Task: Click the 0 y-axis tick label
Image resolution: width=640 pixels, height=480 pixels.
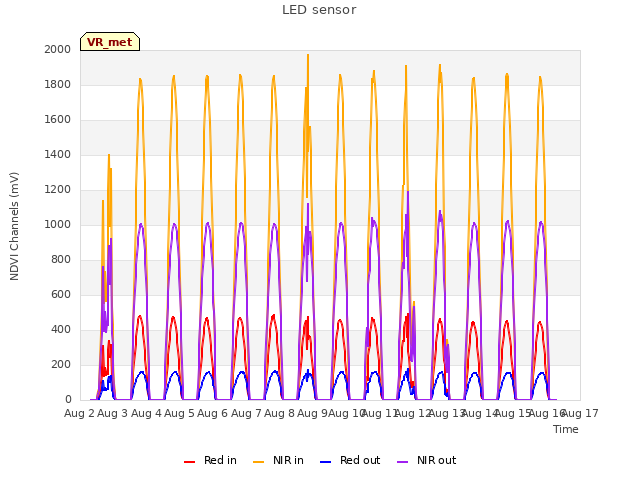Action: click(x=68, y=400)
